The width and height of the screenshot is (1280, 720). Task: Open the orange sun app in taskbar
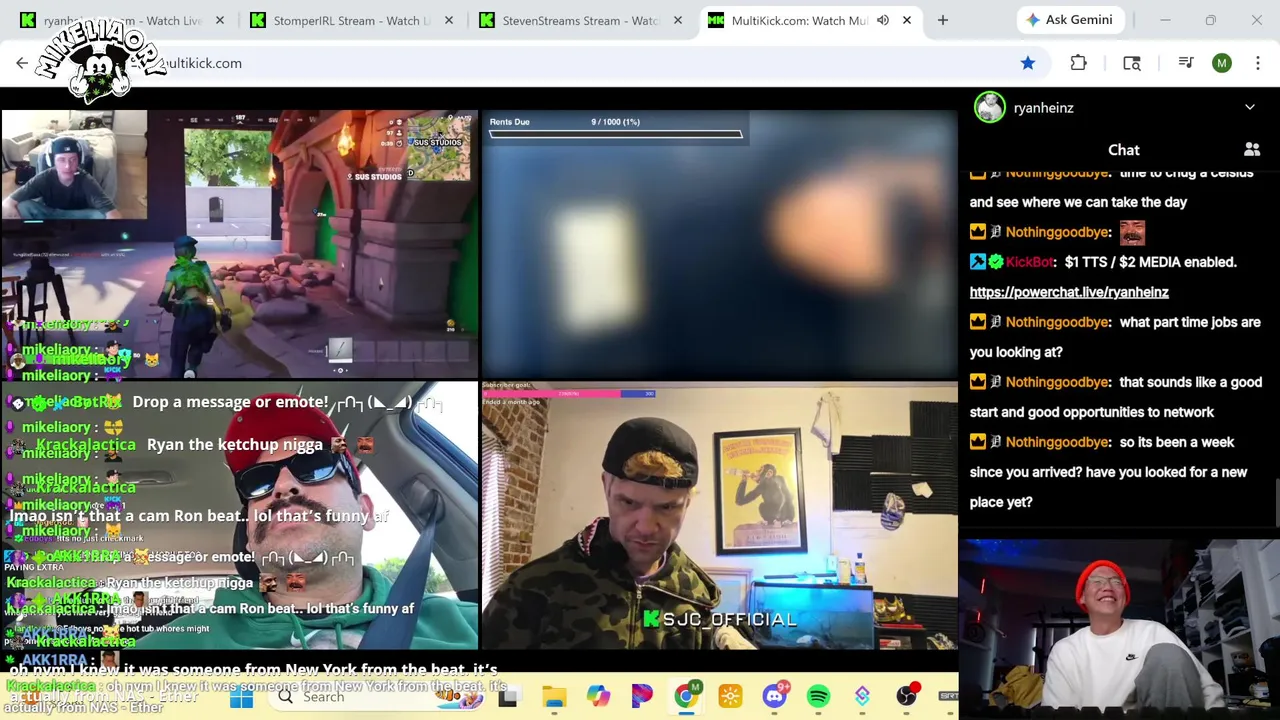point(730,697)
